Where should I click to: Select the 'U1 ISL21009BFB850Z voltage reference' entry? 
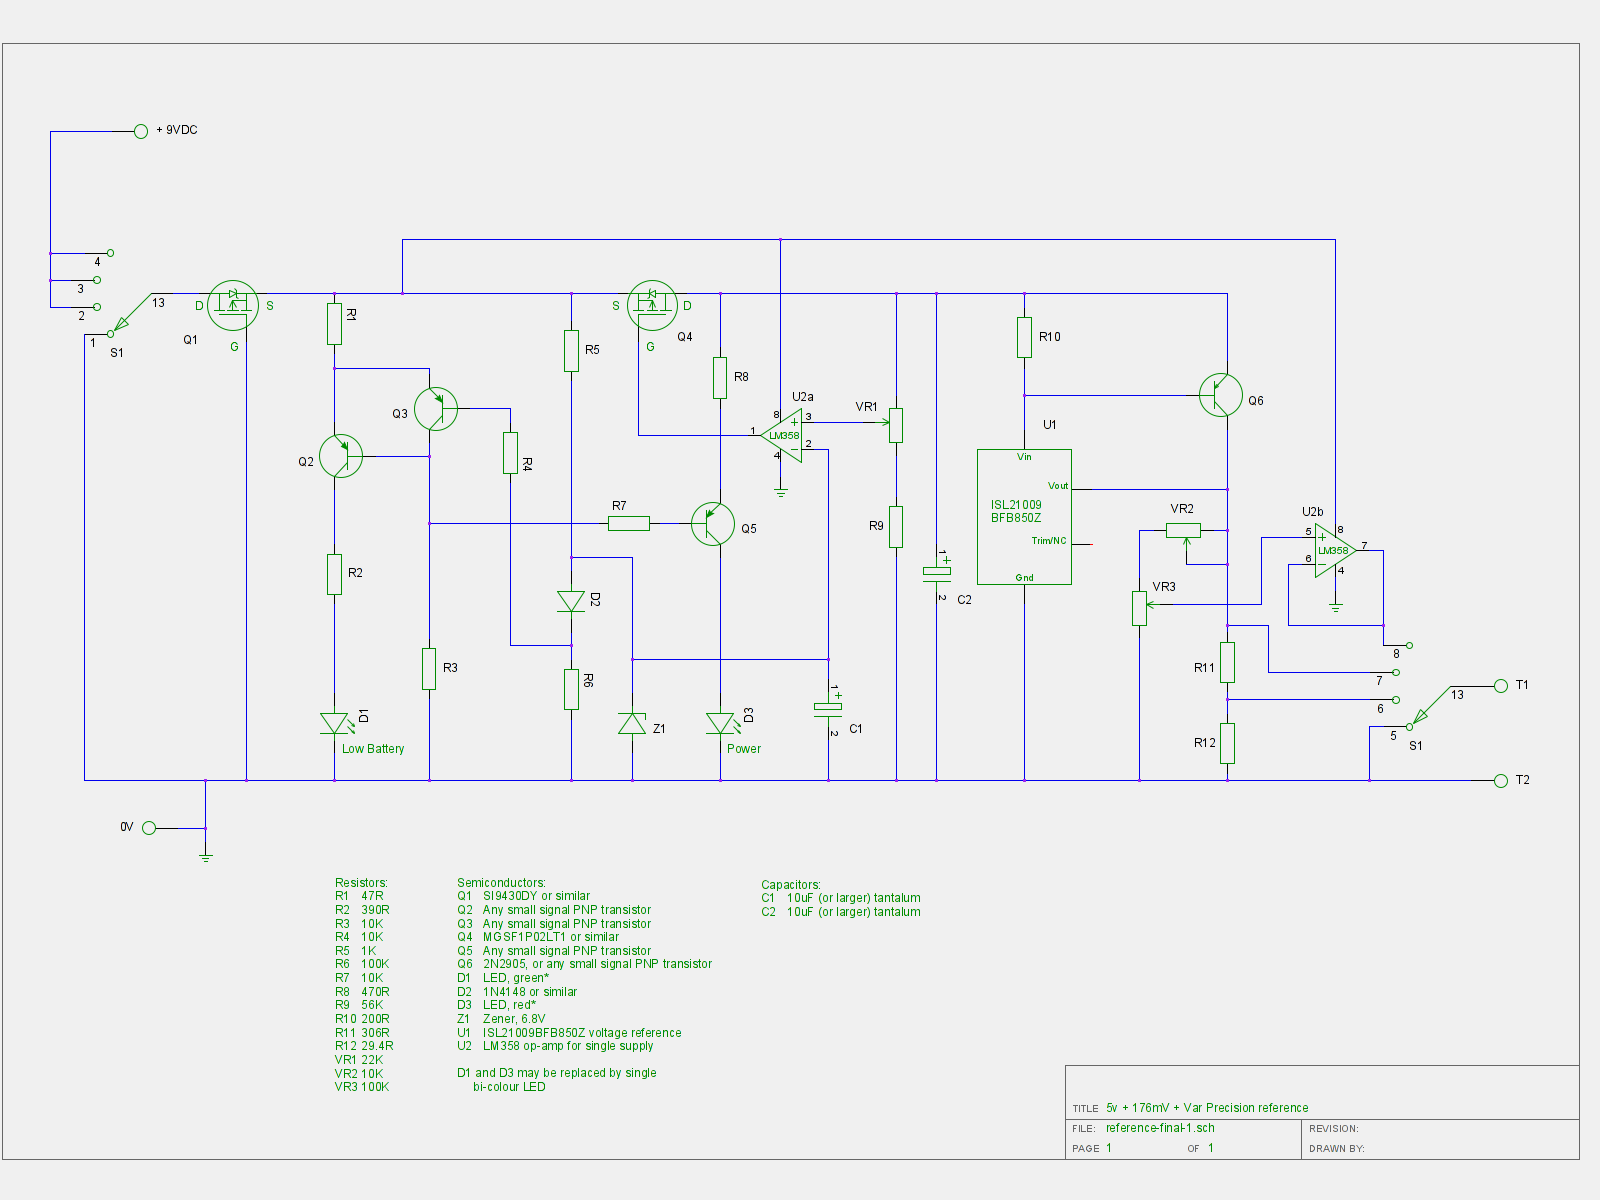point(569,1033)
